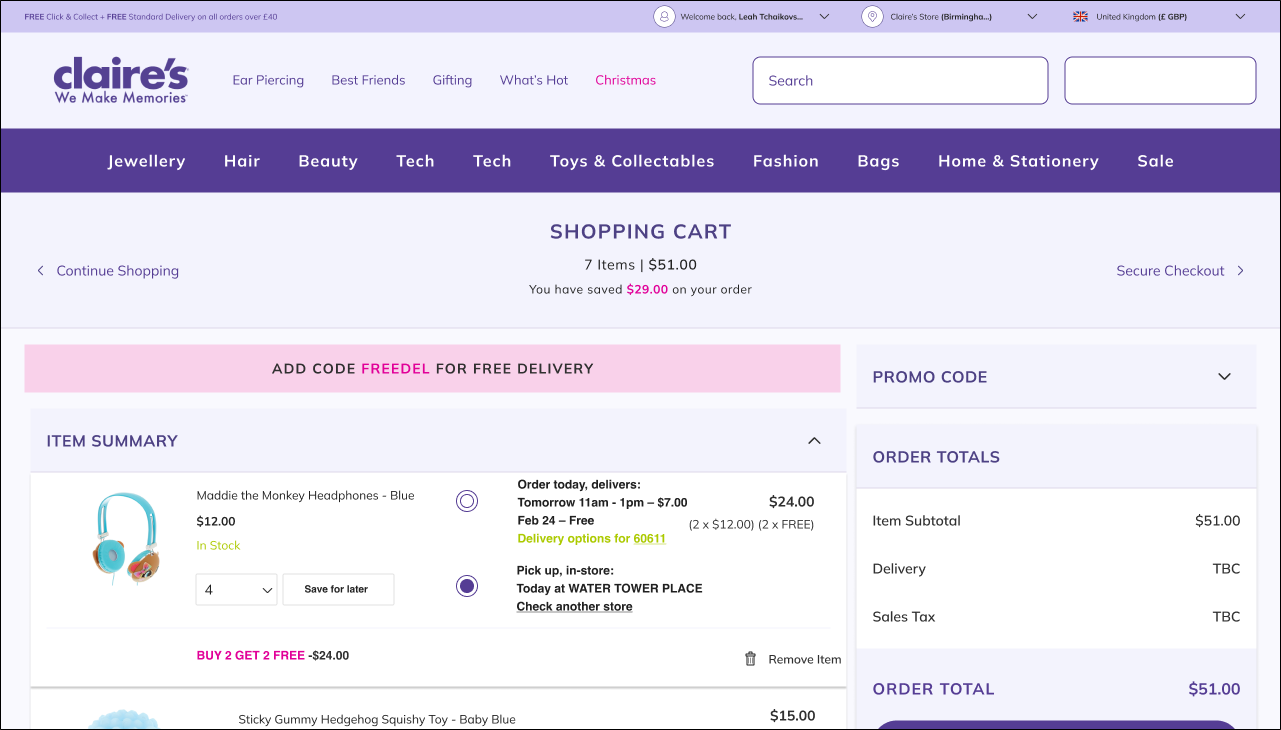Click the trash can icon beside Remove Item
Image resolution: width=1281 pixels, height=730 pixels.
(x=750, y=659)
